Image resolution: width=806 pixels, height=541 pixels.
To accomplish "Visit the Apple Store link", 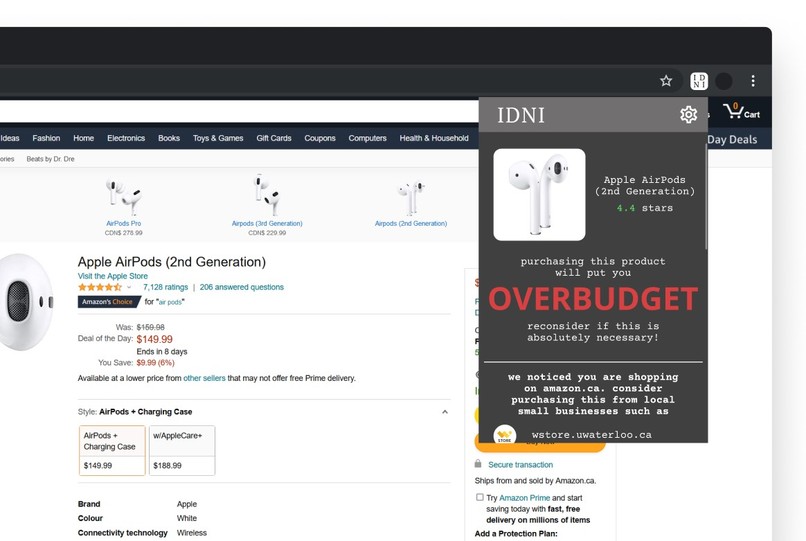I will click(x=113, y=276).
